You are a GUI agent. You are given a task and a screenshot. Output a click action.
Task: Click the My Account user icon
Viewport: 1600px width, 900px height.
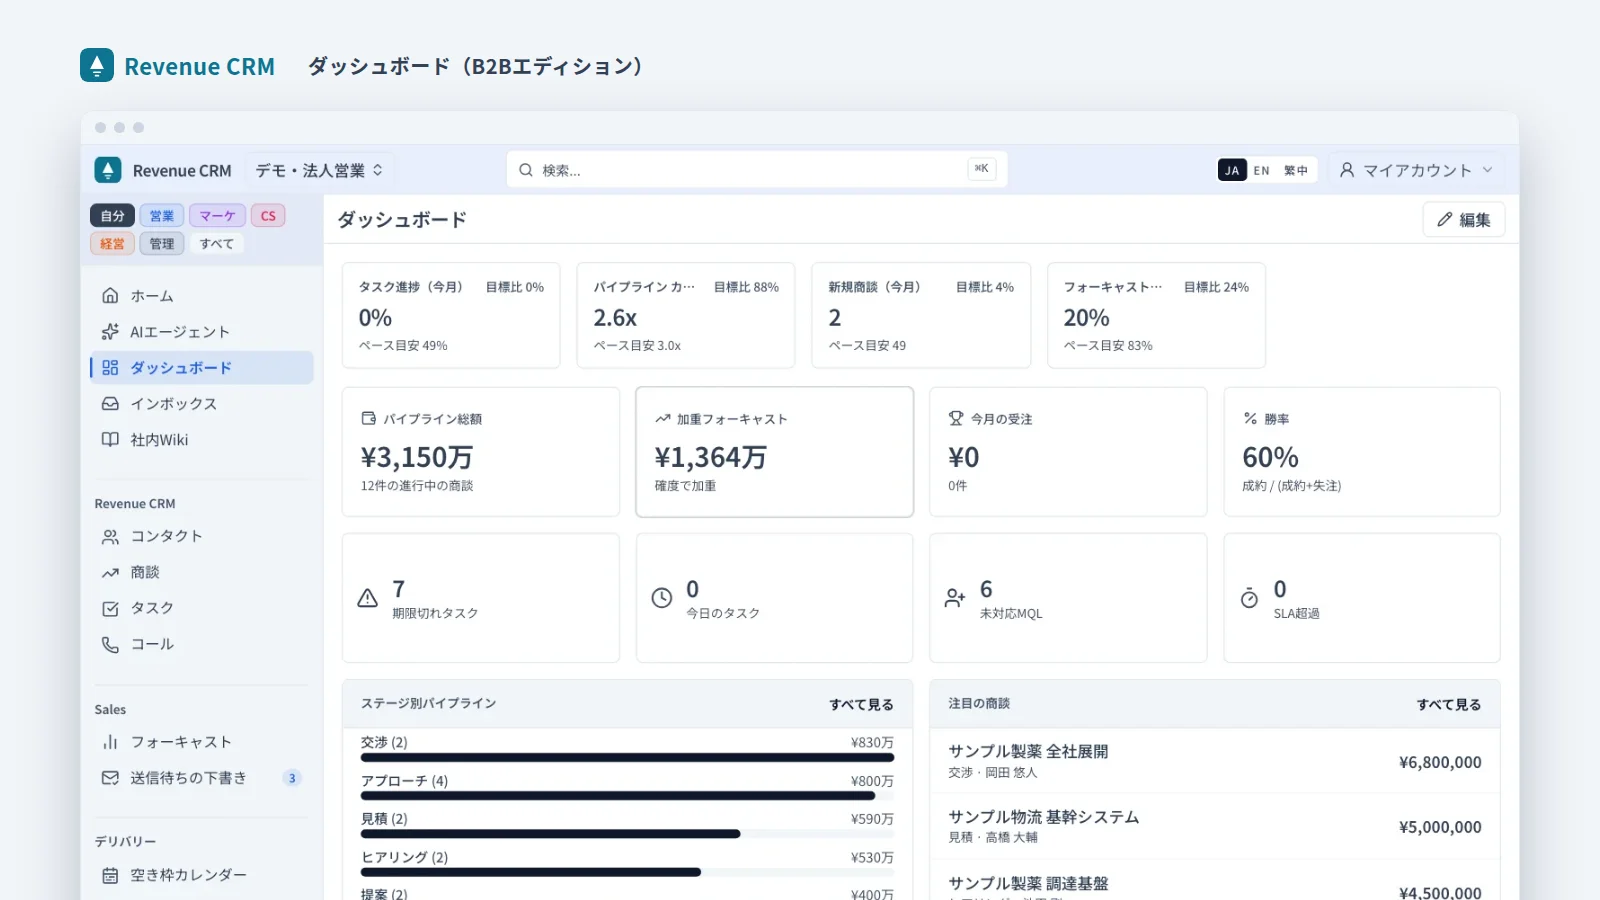(1347, 170)
